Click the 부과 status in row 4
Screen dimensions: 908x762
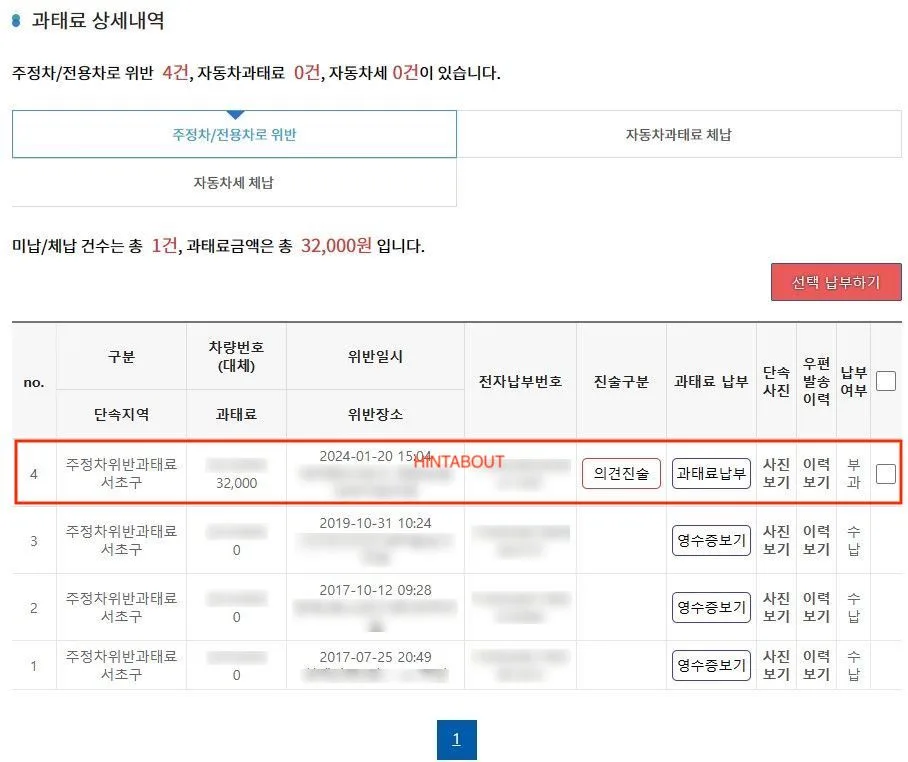coord(853,474)
